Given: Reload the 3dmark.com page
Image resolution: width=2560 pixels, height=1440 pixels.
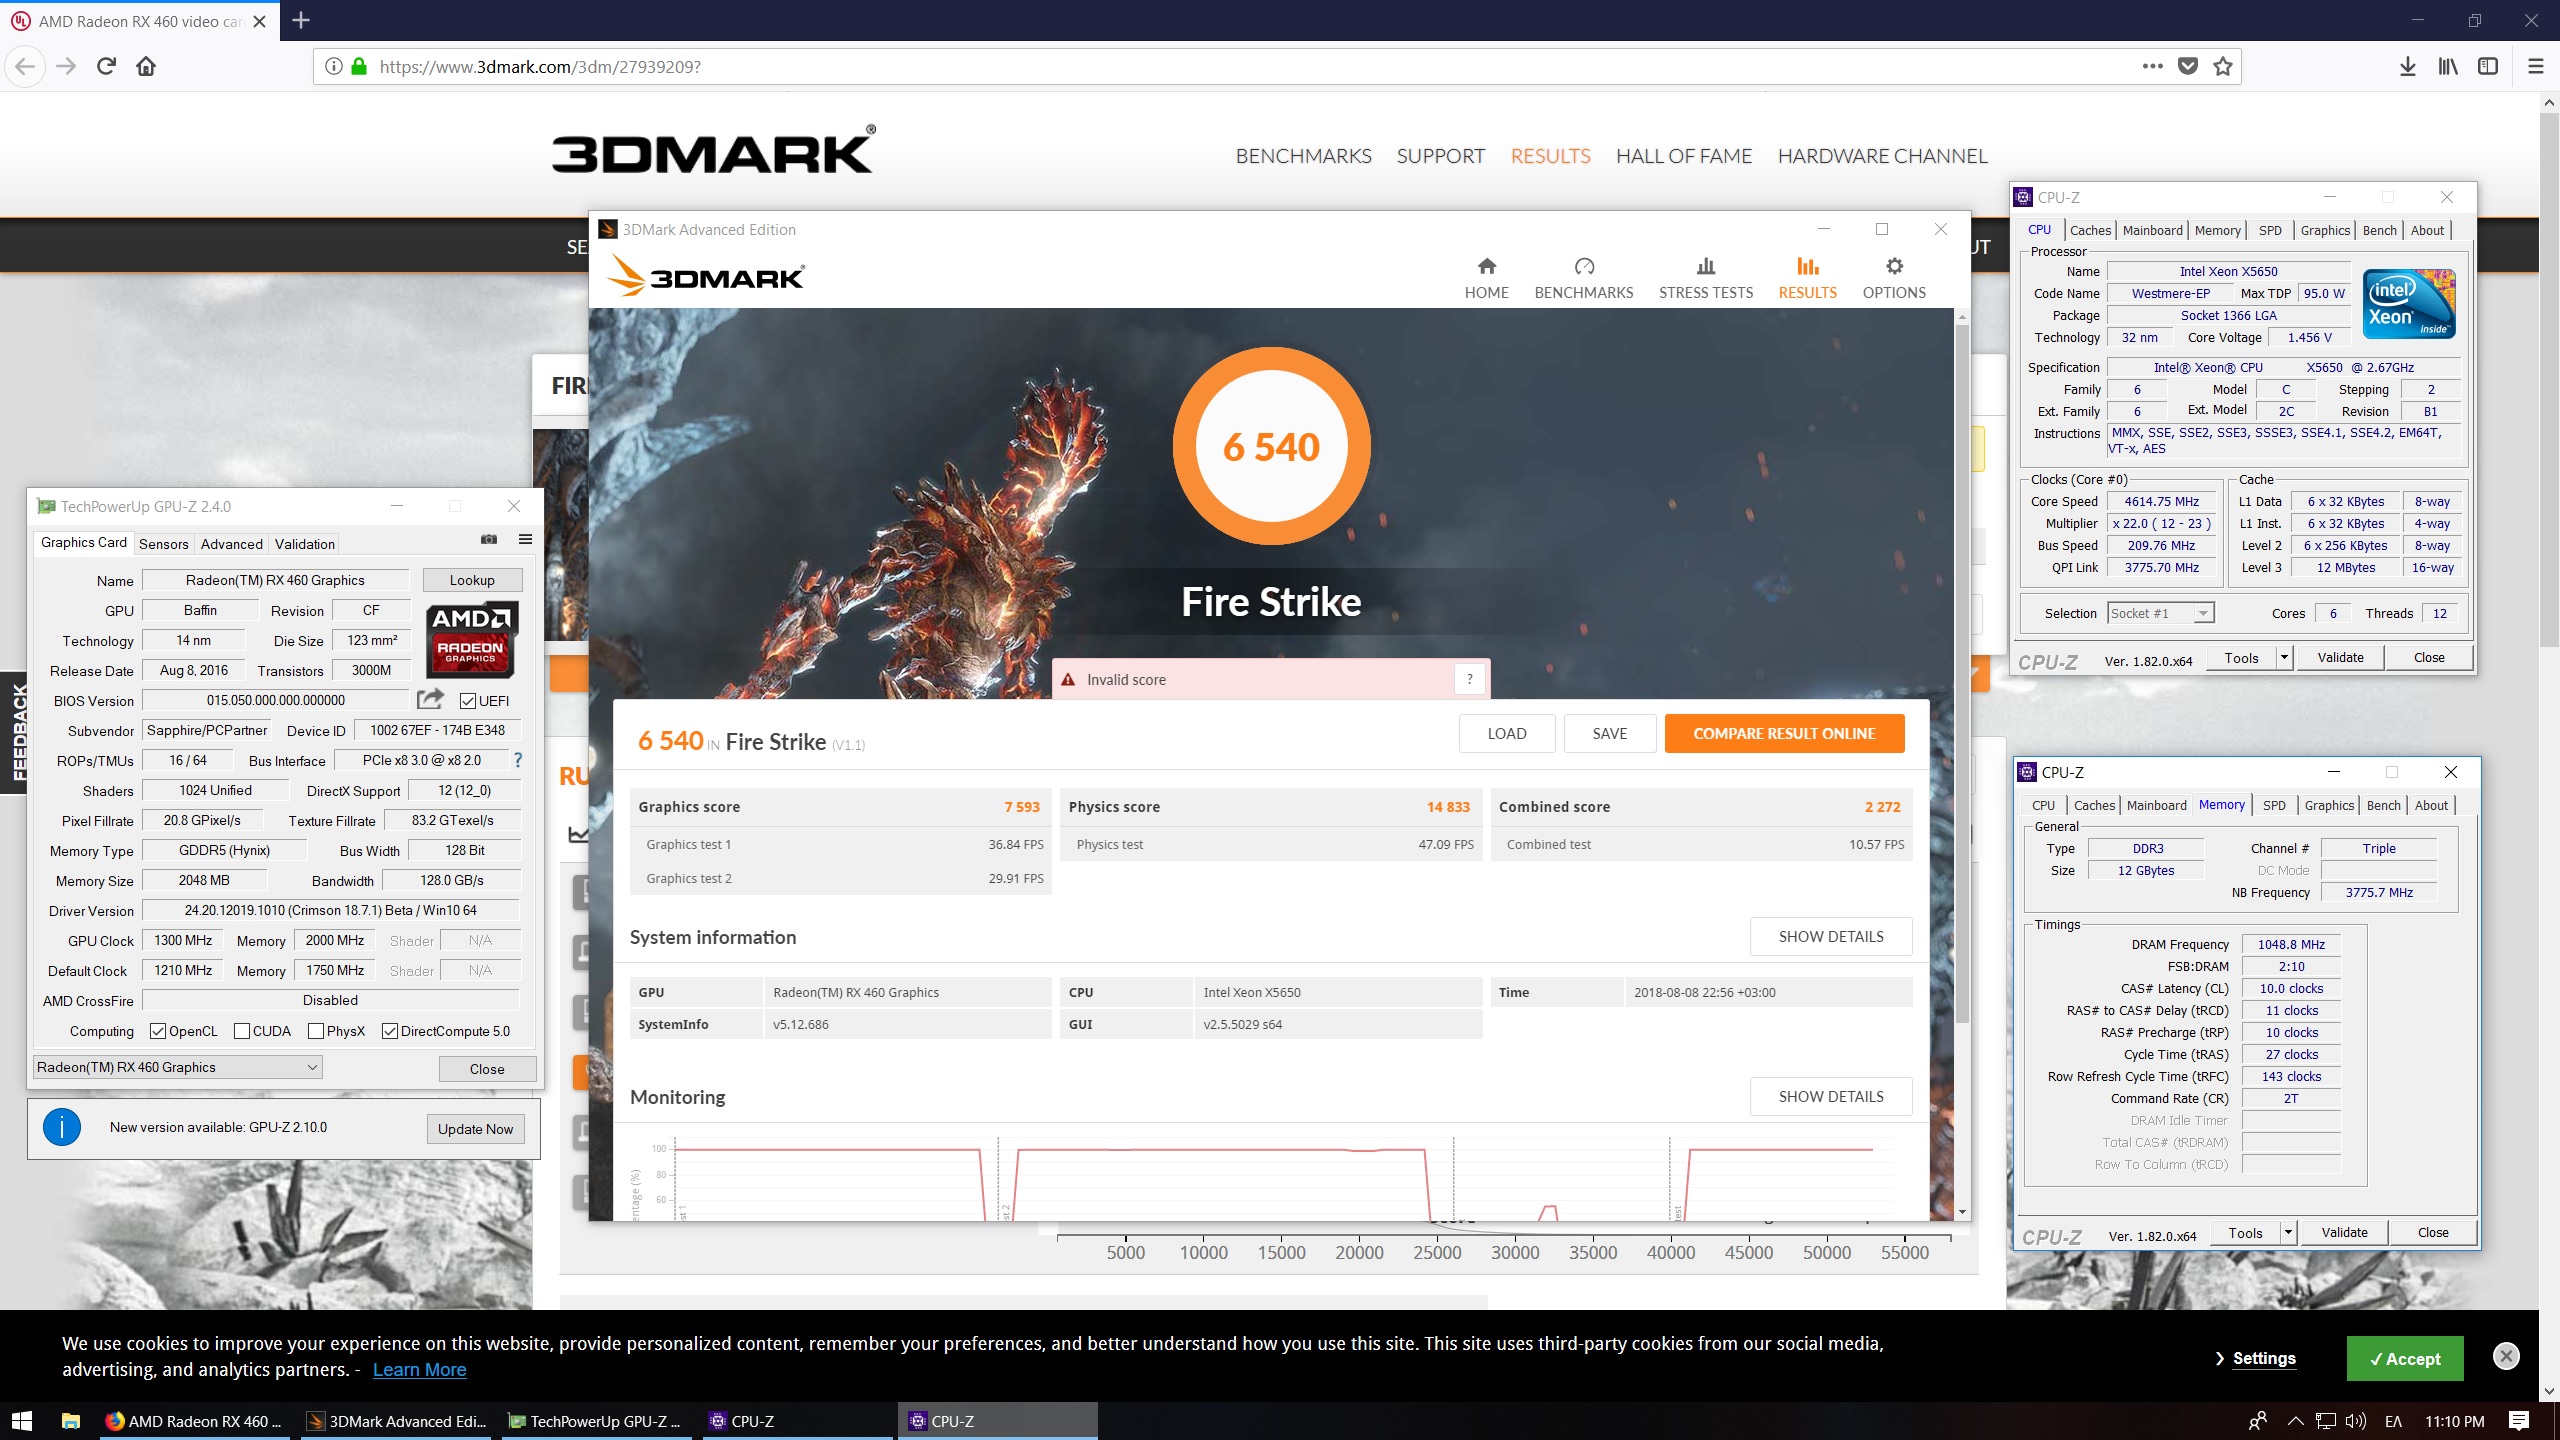Looking at the screenshot, I should (106, 67).
